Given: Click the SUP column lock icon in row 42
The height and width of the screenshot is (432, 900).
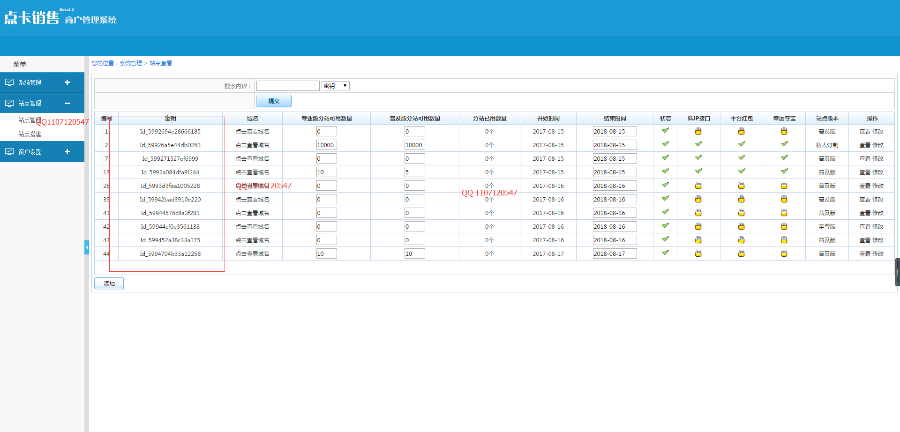Looking at the screenshot, I should [699, 227].
